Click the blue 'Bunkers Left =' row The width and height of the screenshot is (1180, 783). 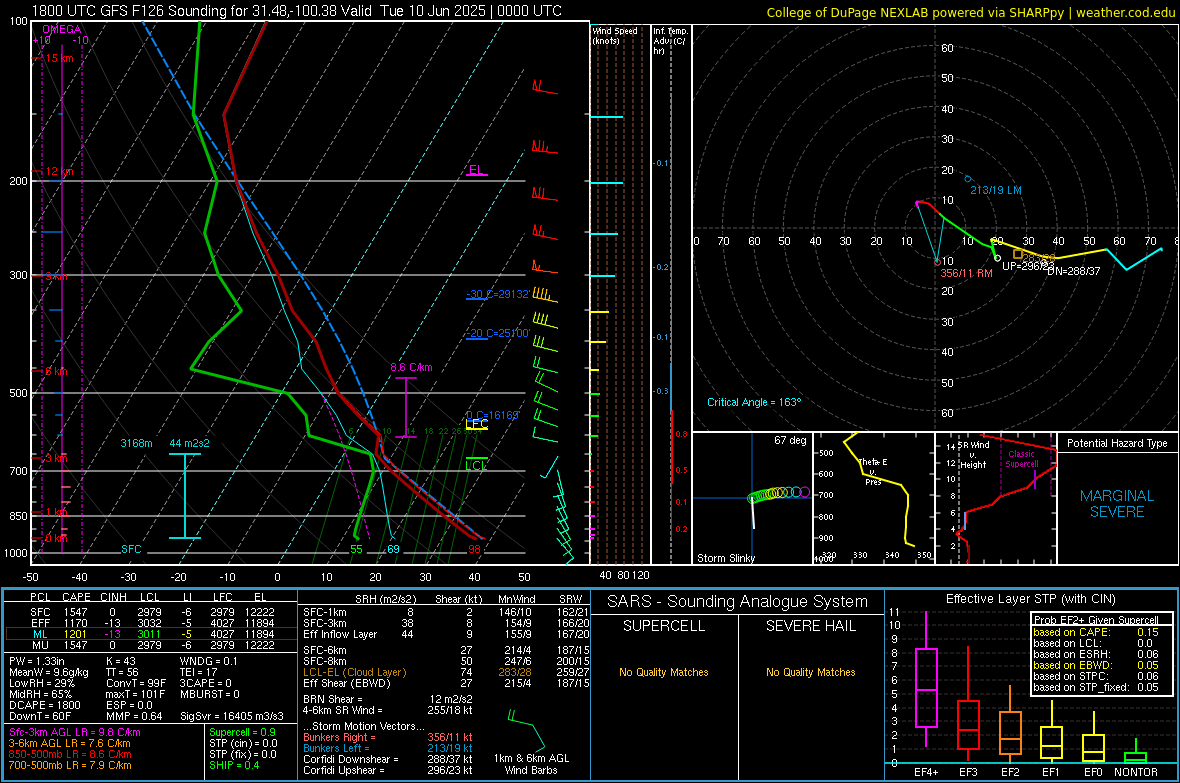tap(388, 748)
